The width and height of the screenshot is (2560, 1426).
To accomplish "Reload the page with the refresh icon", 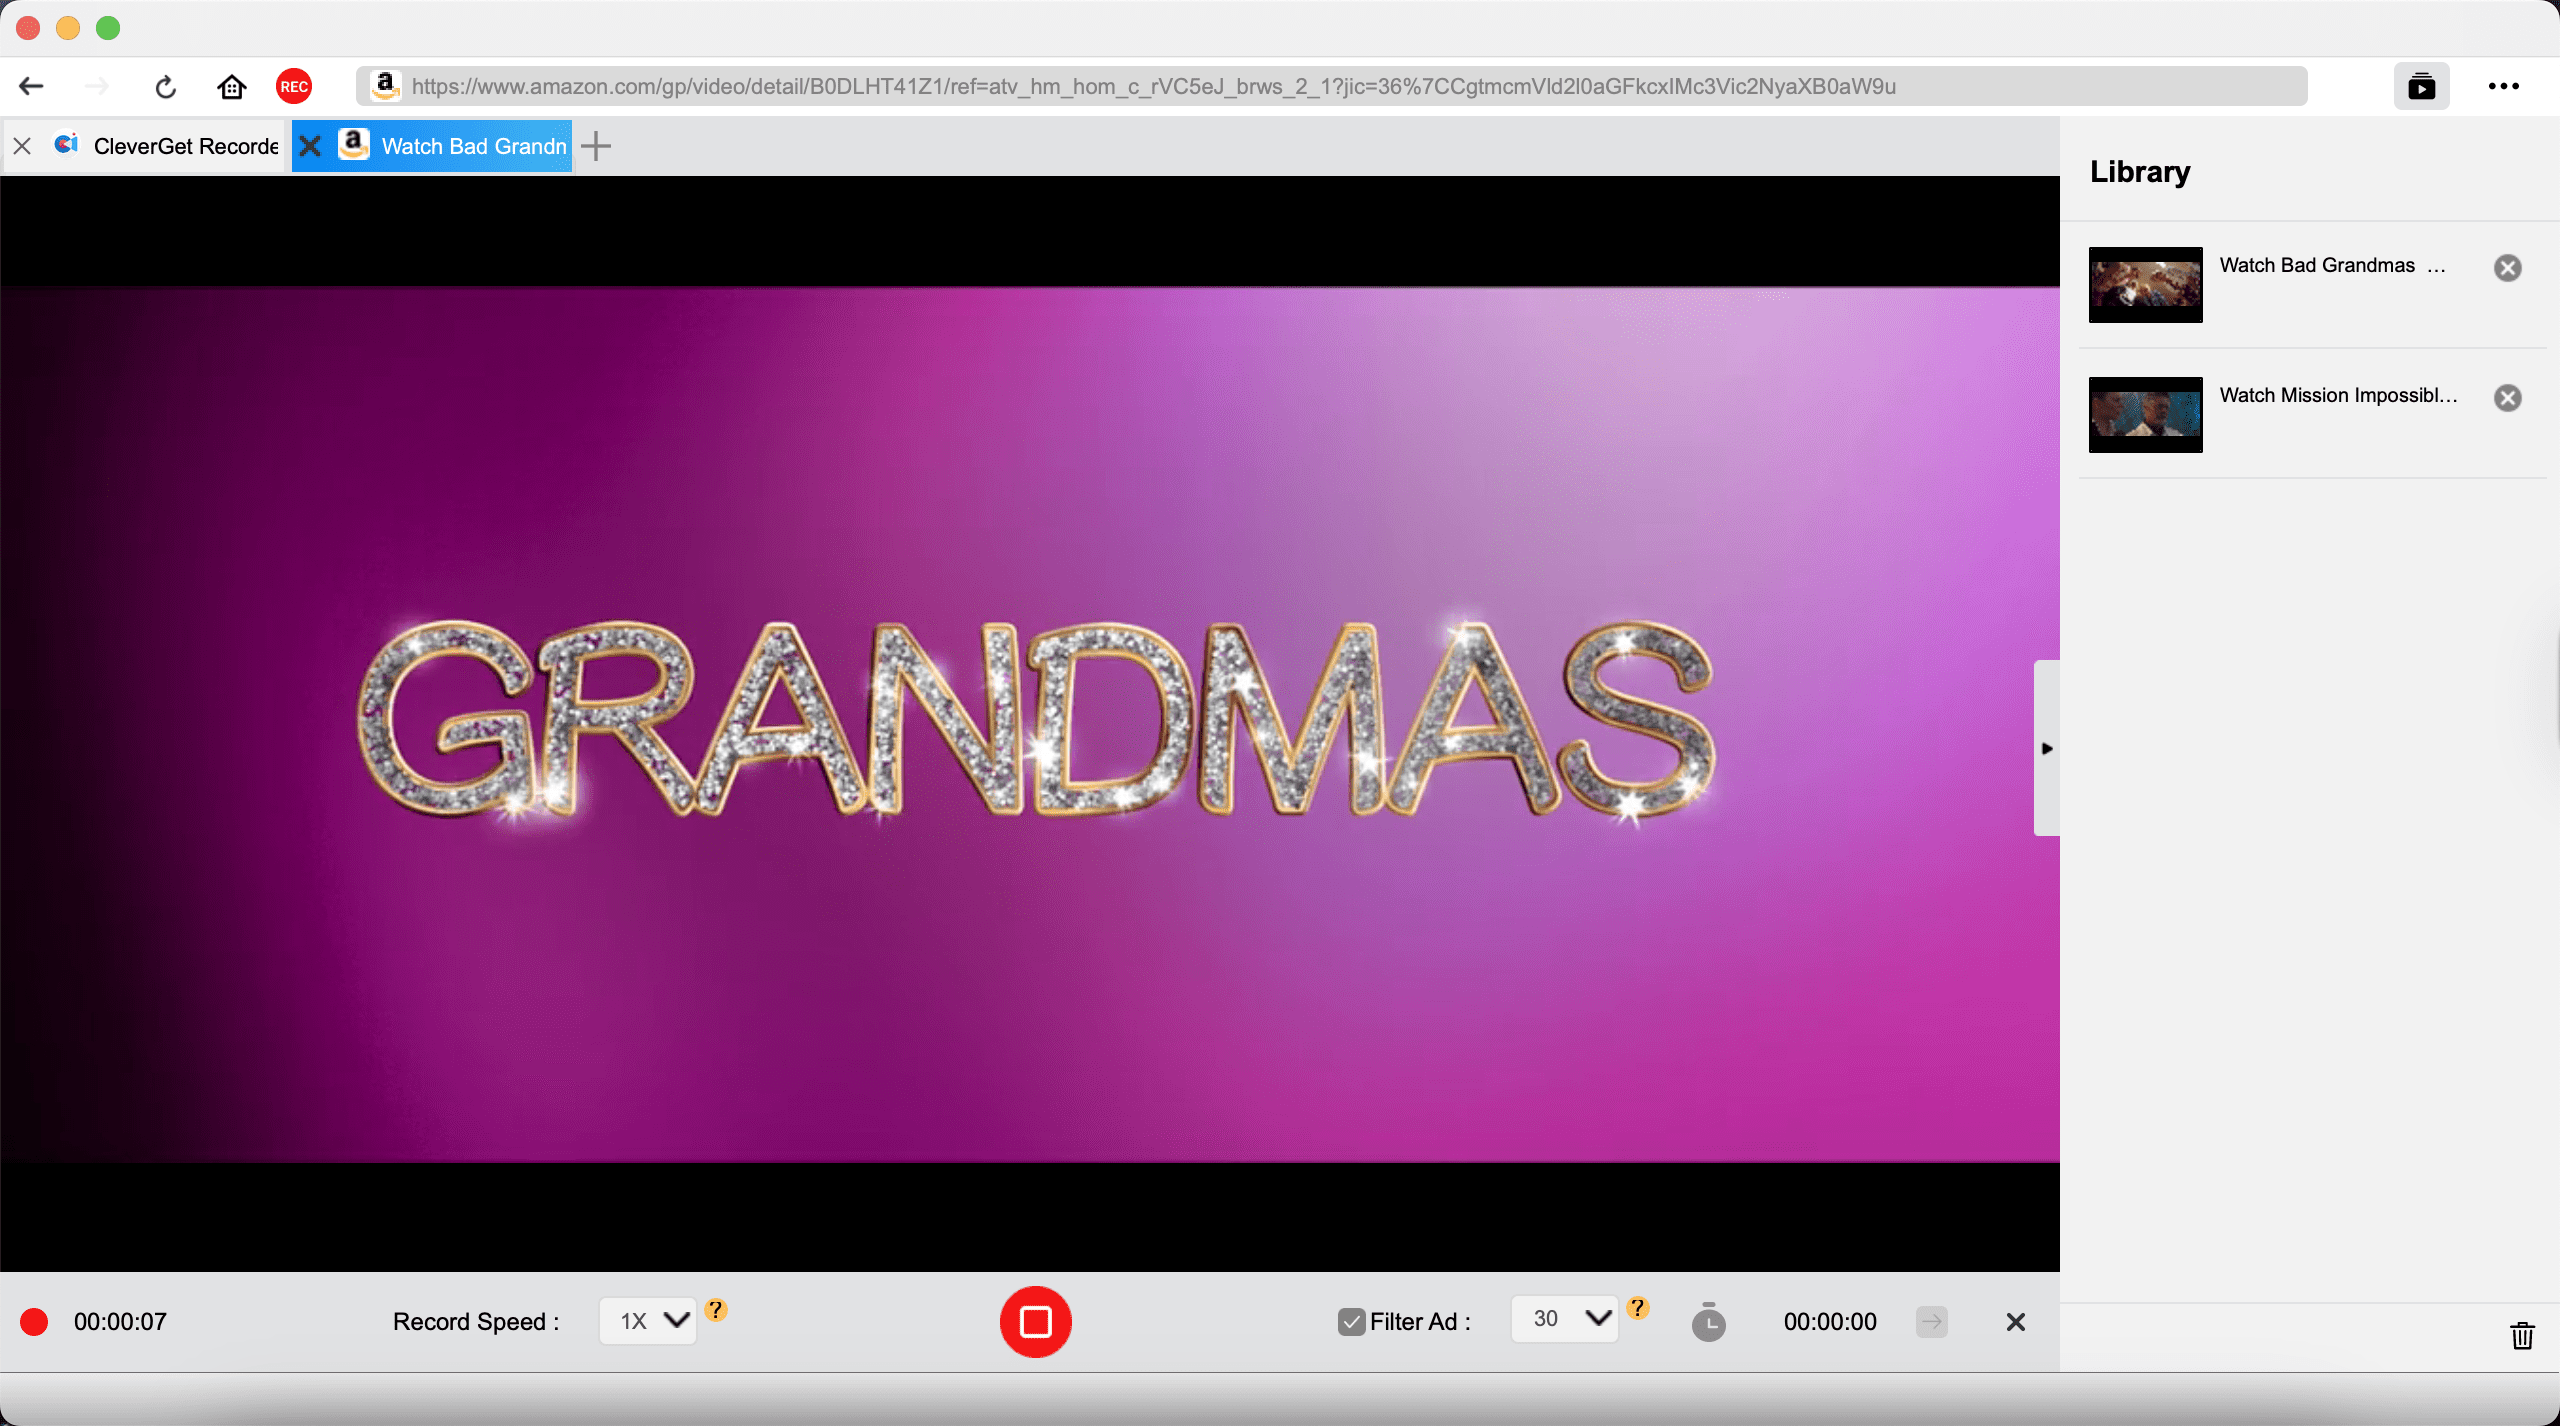I will coord(166,87).
